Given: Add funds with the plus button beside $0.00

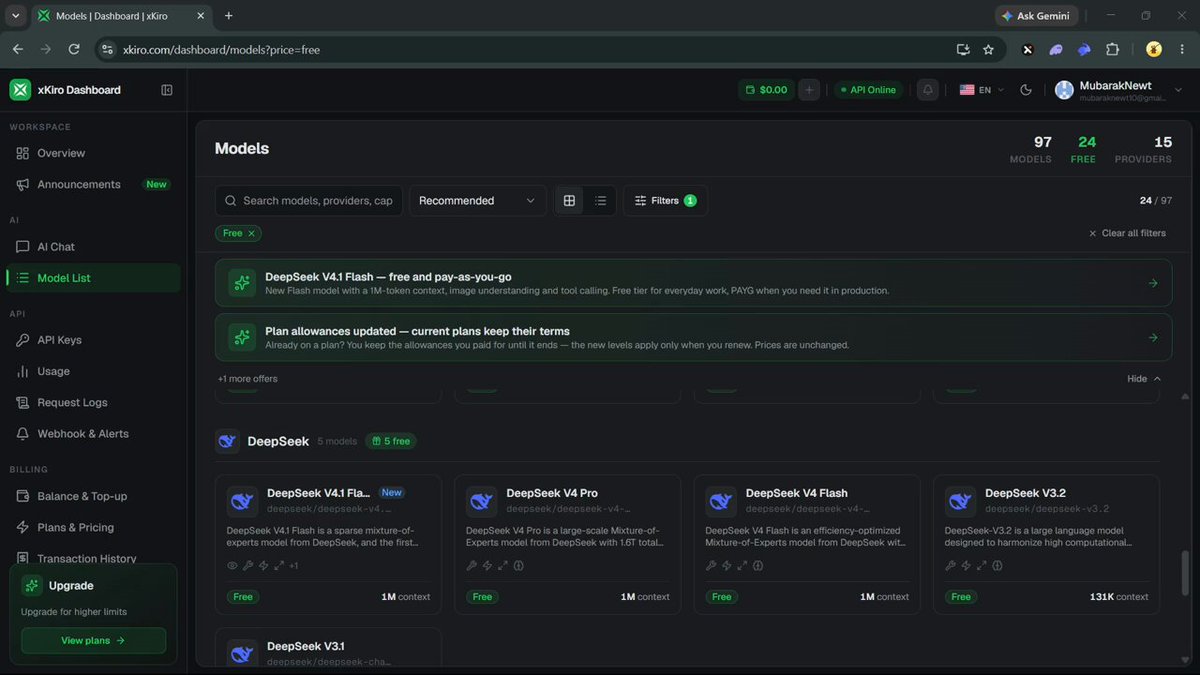Looking at the screenshot, I should click(810, 90).
